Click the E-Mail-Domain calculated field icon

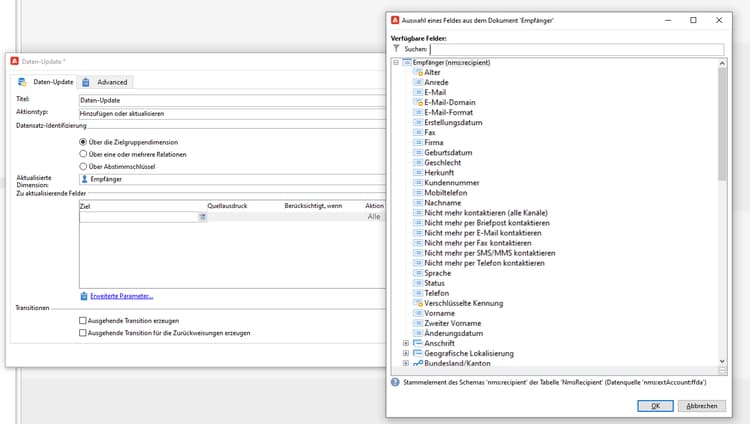tap(418, 102)
